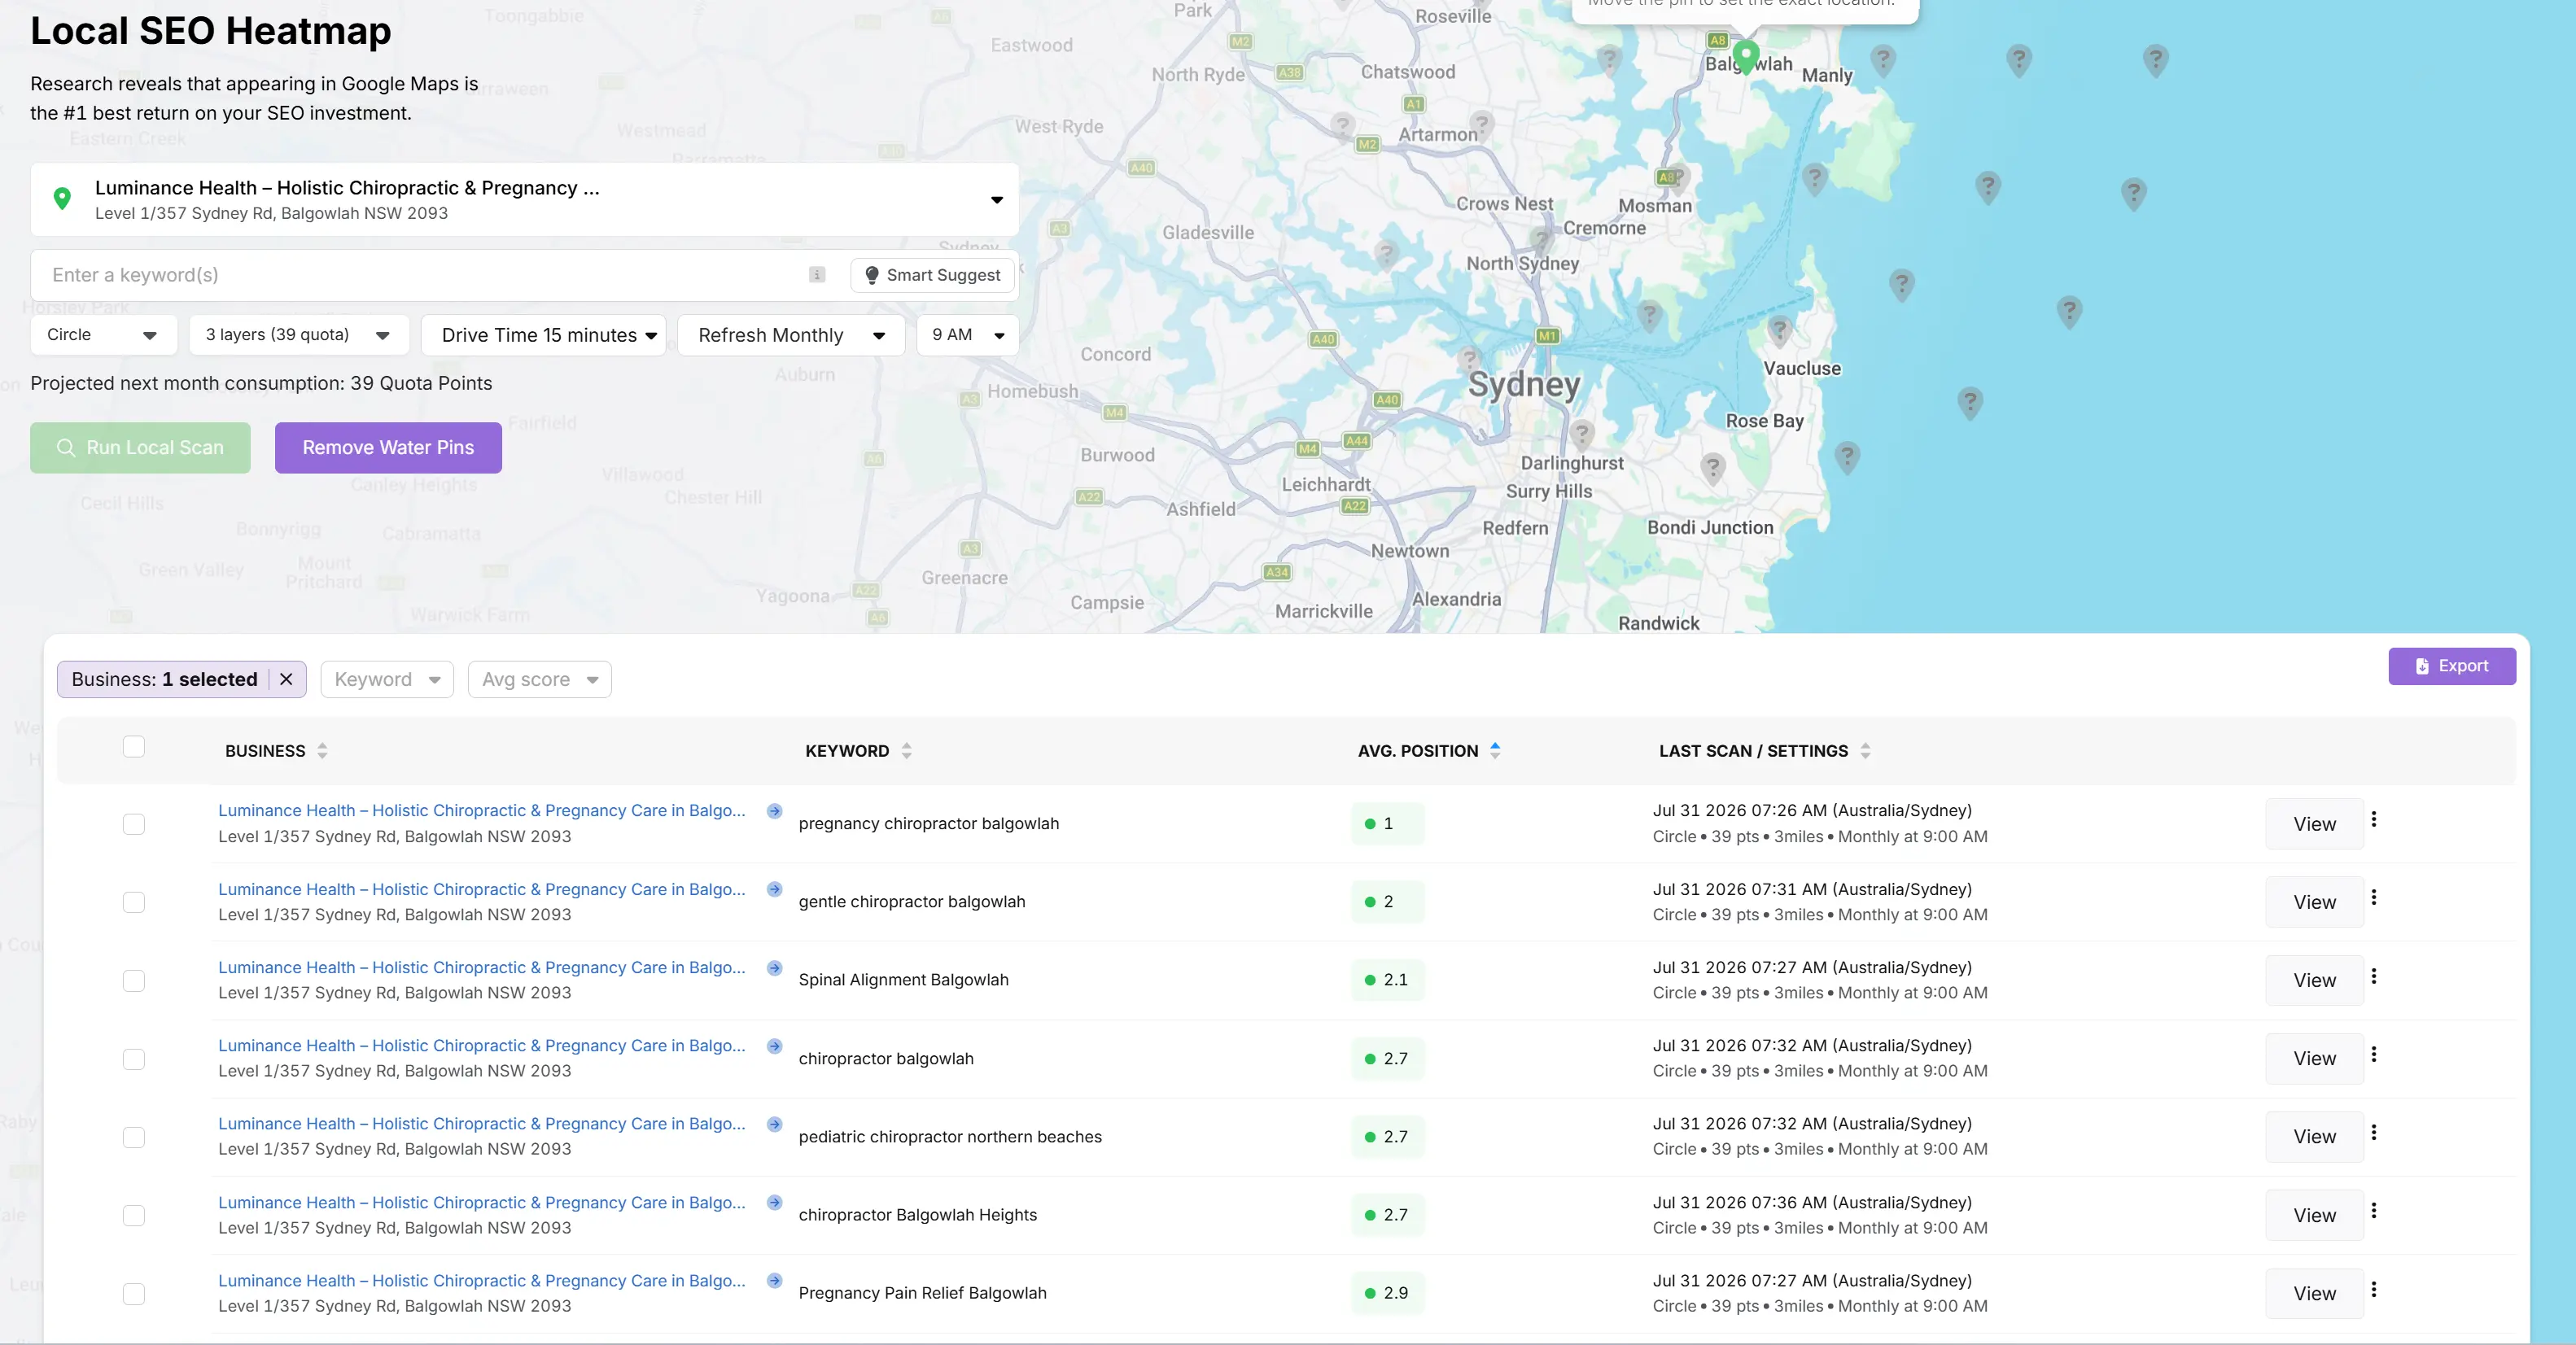
Task: Open the 9 AM time dropdown
Action: click(968, 335)
